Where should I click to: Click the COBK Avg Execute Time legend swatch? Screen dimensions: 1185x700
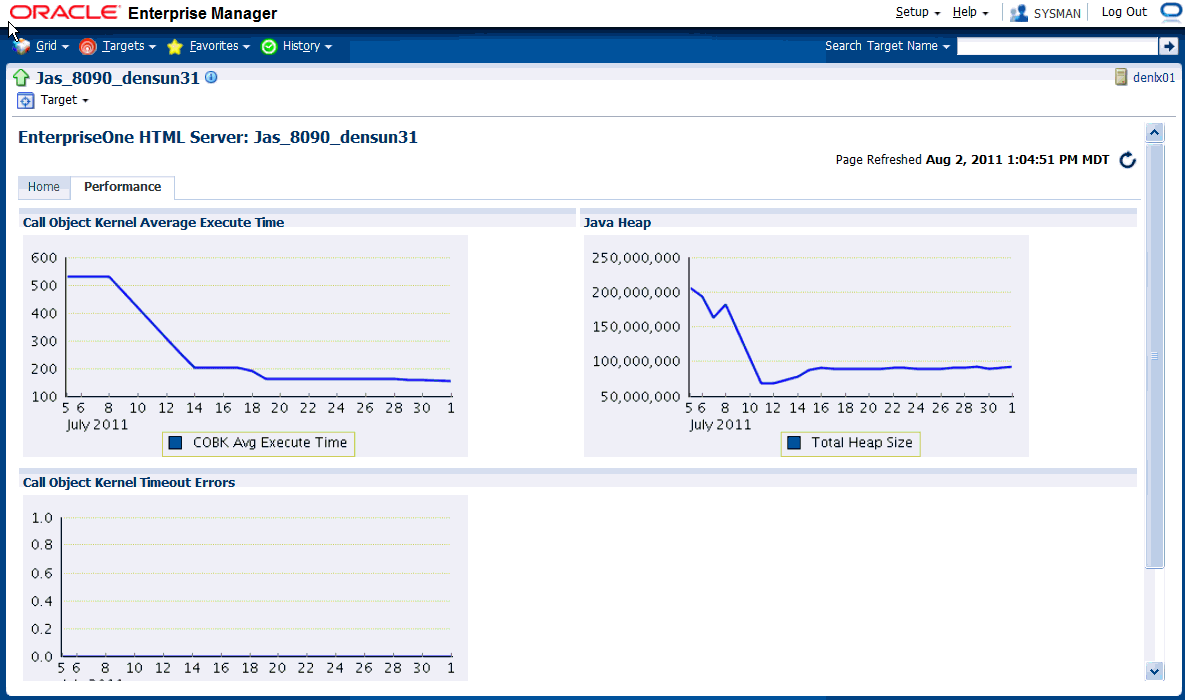click(175, 443)
